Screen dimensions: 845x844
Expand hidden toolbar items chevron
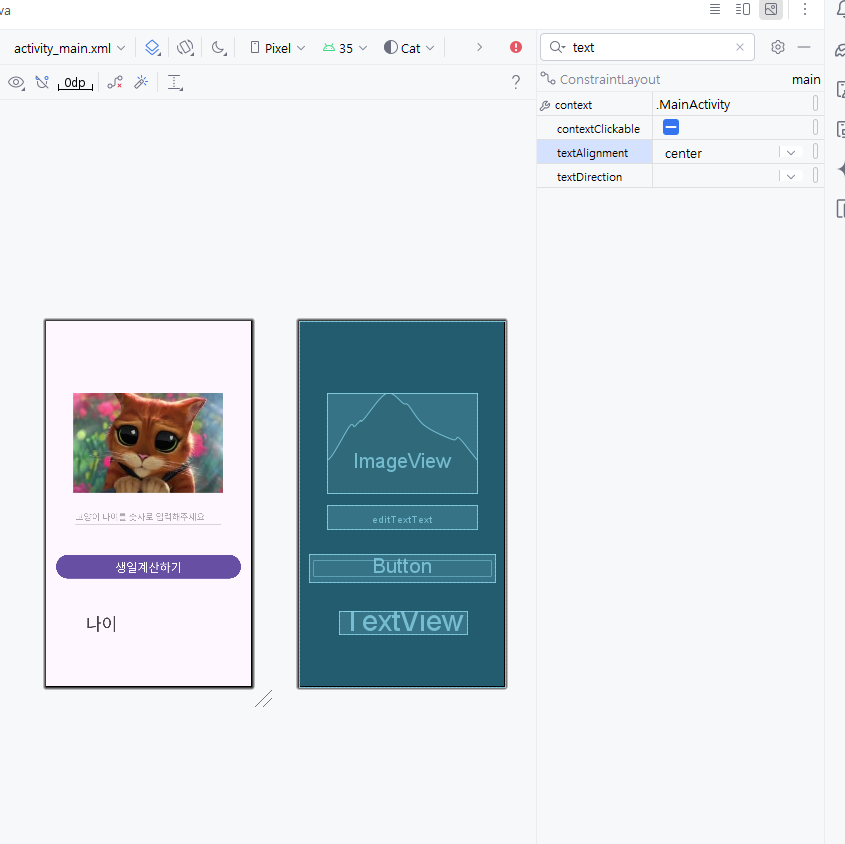point(479,47)
